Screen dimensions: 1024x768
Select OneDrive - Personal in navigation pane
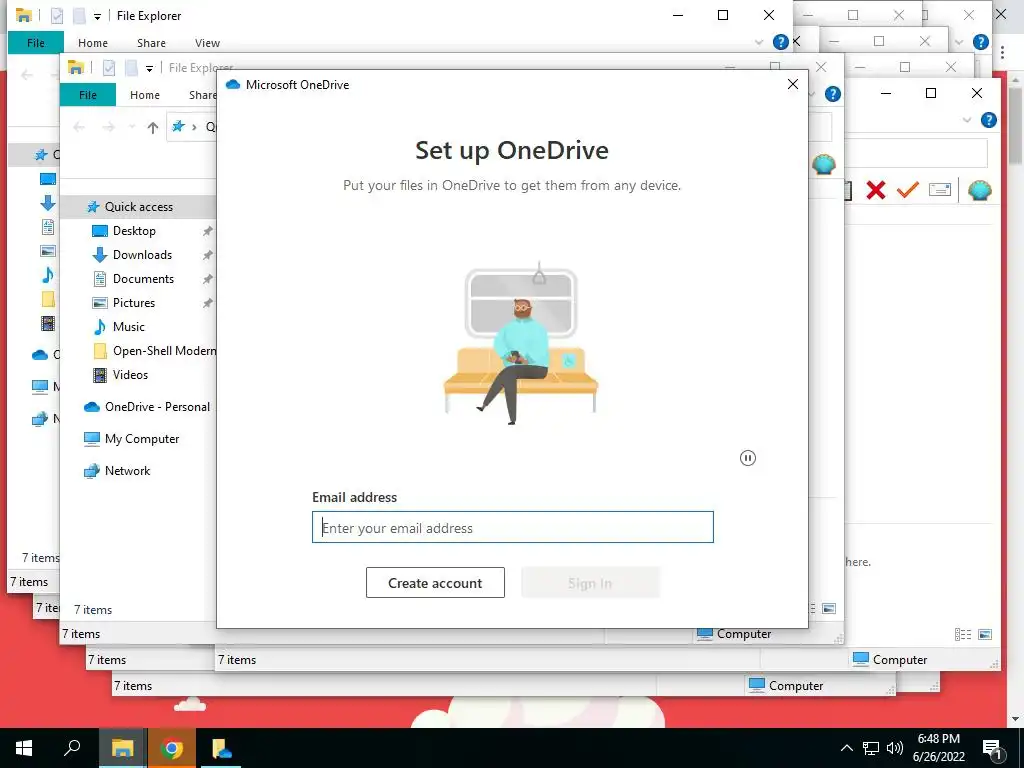pos(157,406)
